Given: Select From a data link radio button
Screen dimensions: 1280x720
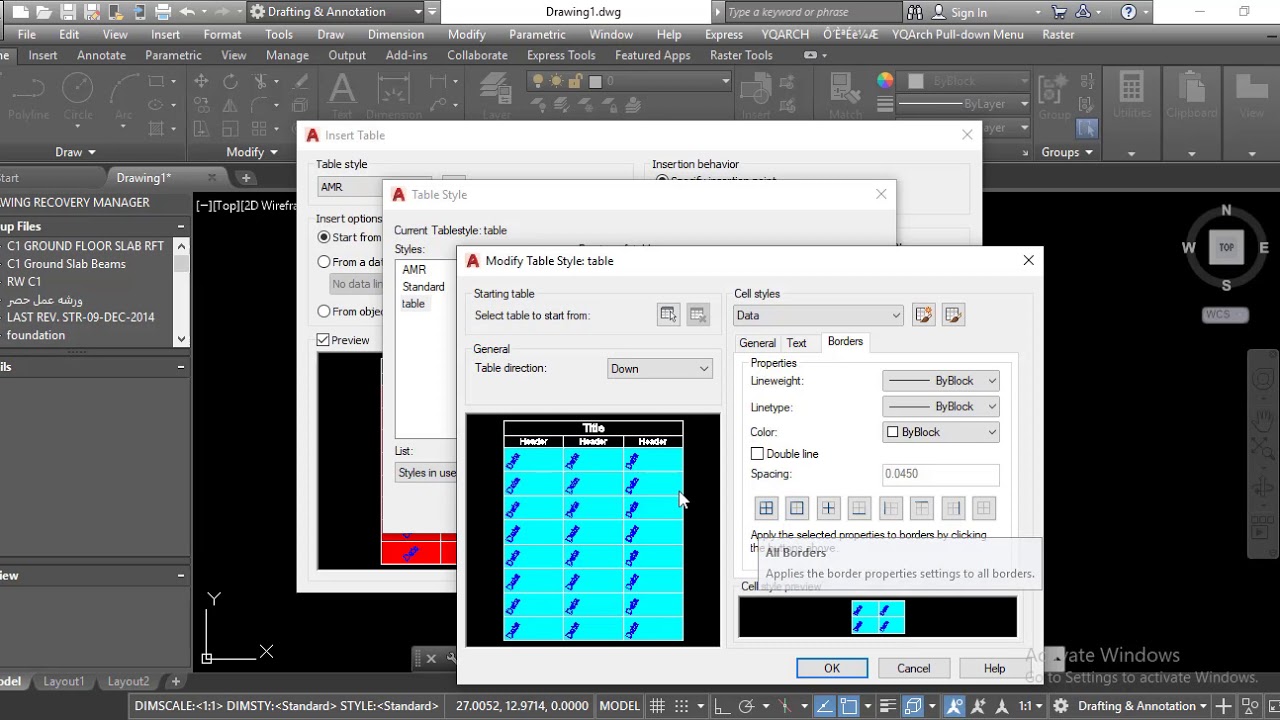Looking at the screenshot, I should coord(324,262).
